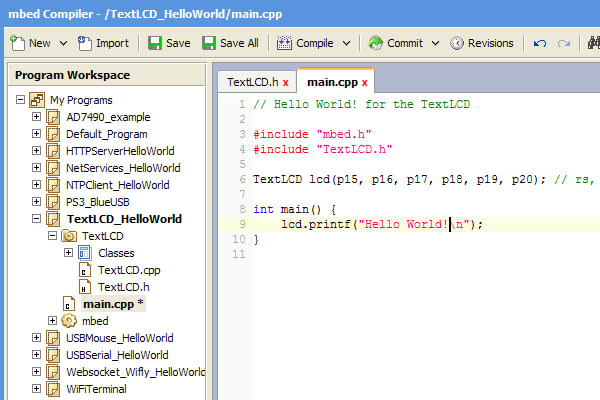Image resolution: width=600 pixels, height=400 pixels.
Task: Switch to the TextLCD.h tab
Action: pos(252,82)
